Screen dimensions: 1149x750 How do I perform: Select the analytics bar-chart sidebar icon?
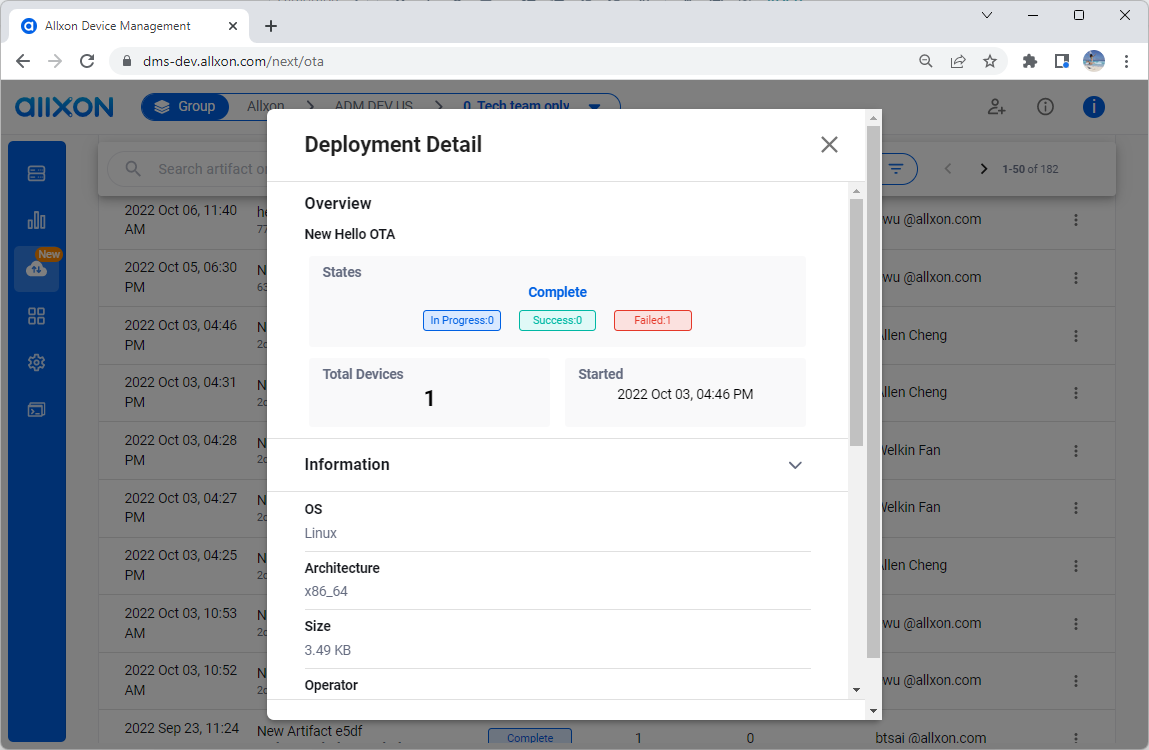tap(37, 219)
